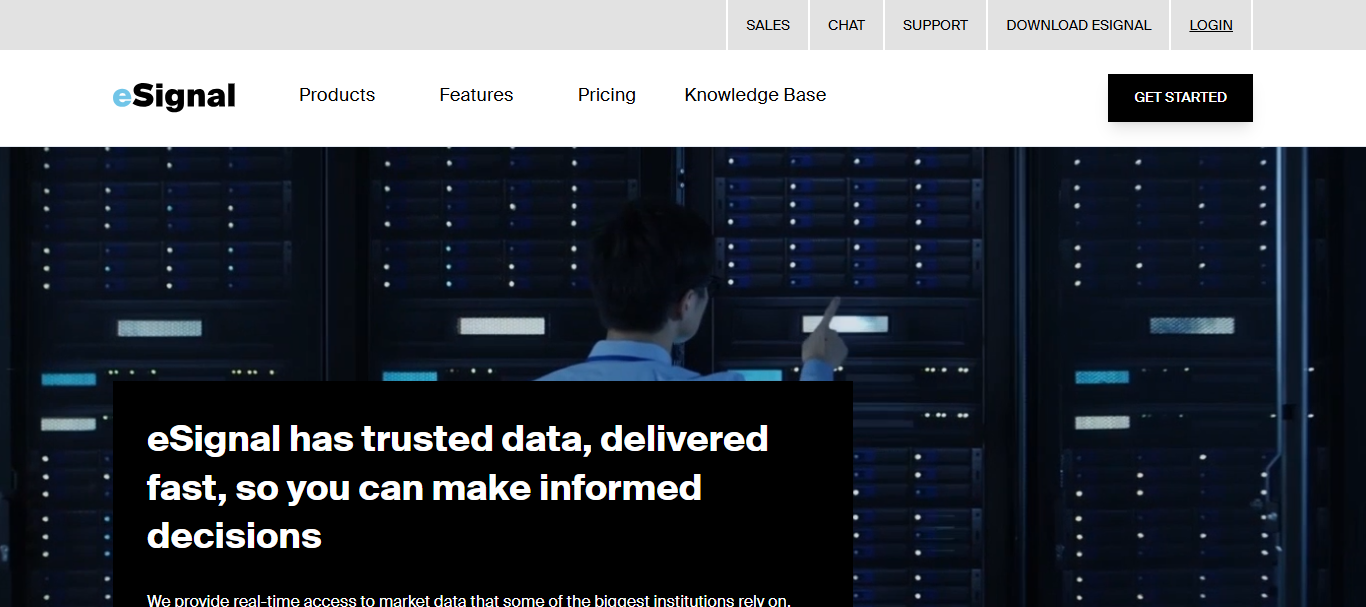The width and height of the screenshot is (1366, 607).
Task: Click DOWNLOAD ESIGNAL in top bar
Action: (x=1079, y=25)
